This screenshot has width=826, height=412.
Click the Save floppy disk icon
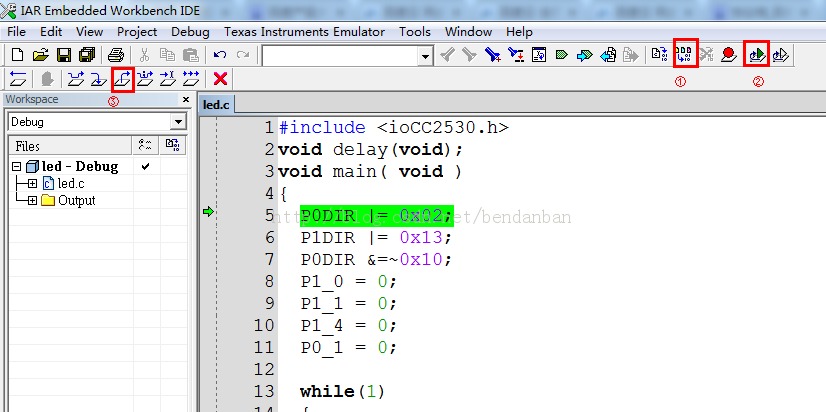pos(63,55)
